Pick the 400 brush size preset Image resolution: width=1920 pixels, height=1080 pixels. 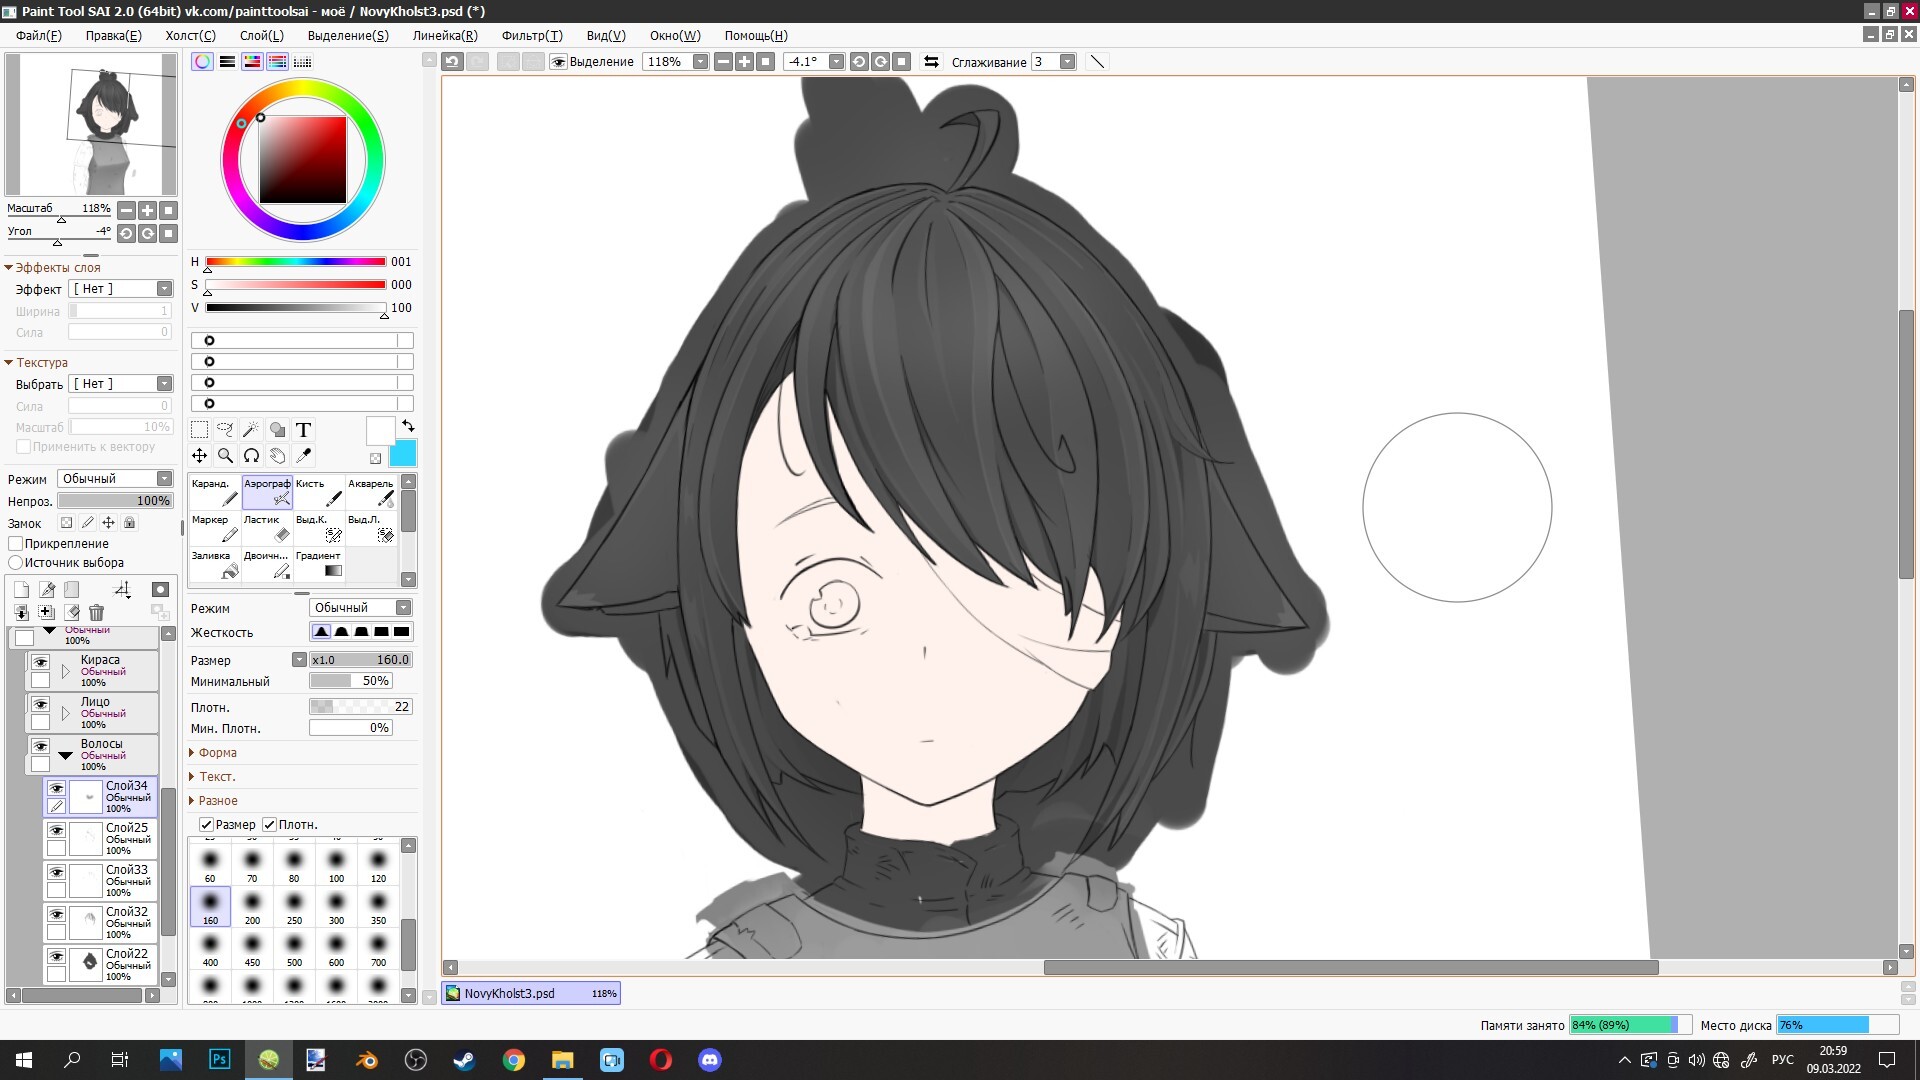210,949
